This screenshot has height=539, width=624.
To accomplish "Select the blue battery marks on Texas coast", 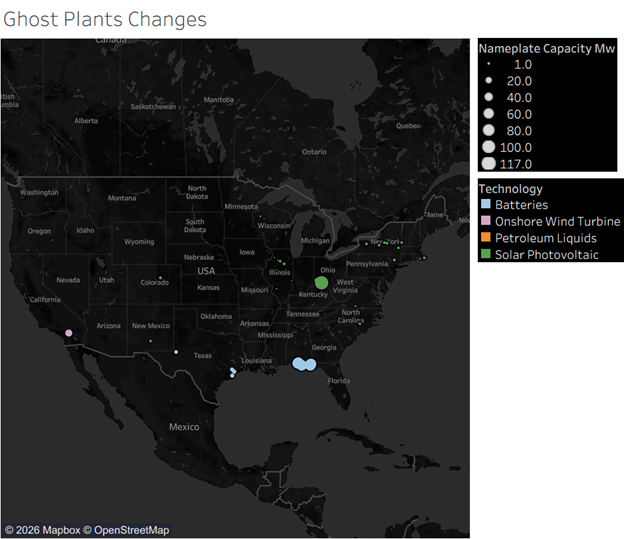I will [233, 372].
